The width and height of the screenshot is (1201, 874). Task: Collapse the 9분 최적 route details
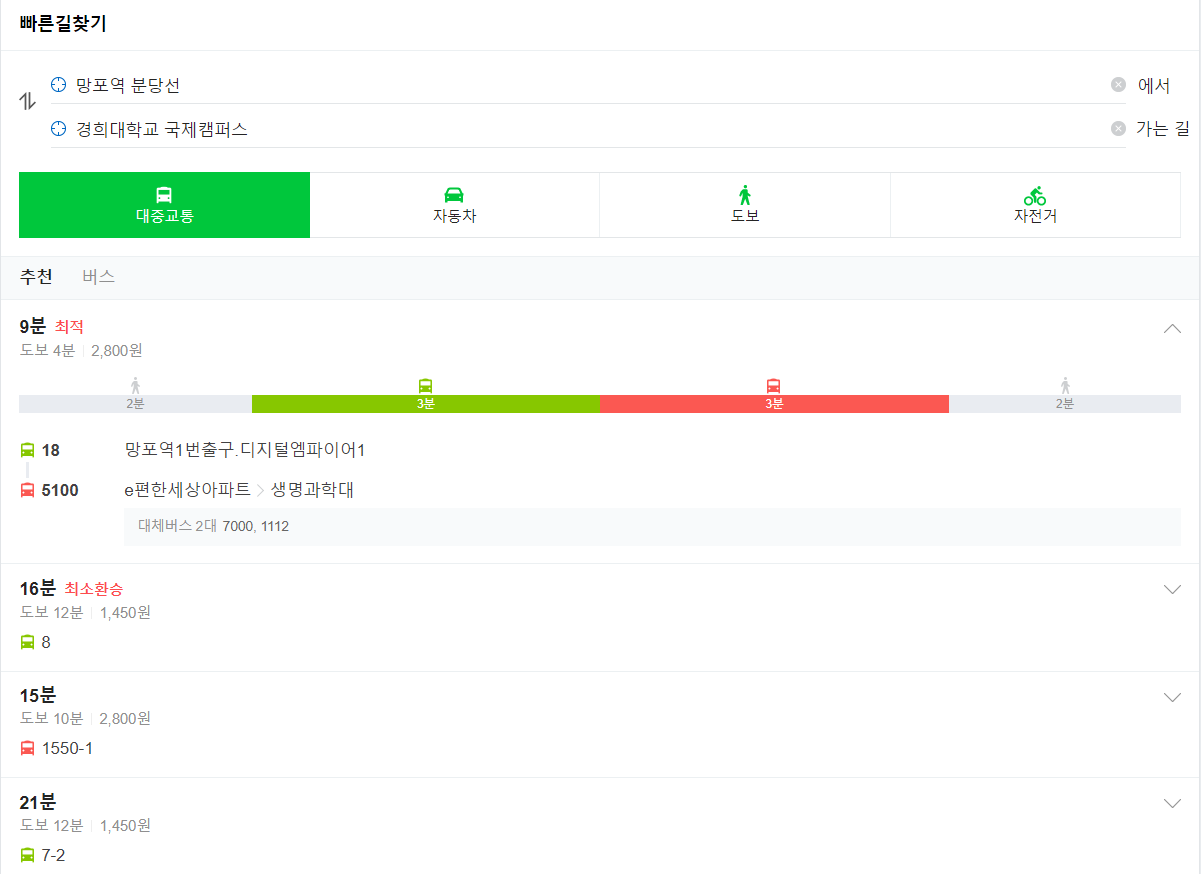point(1173,329)
